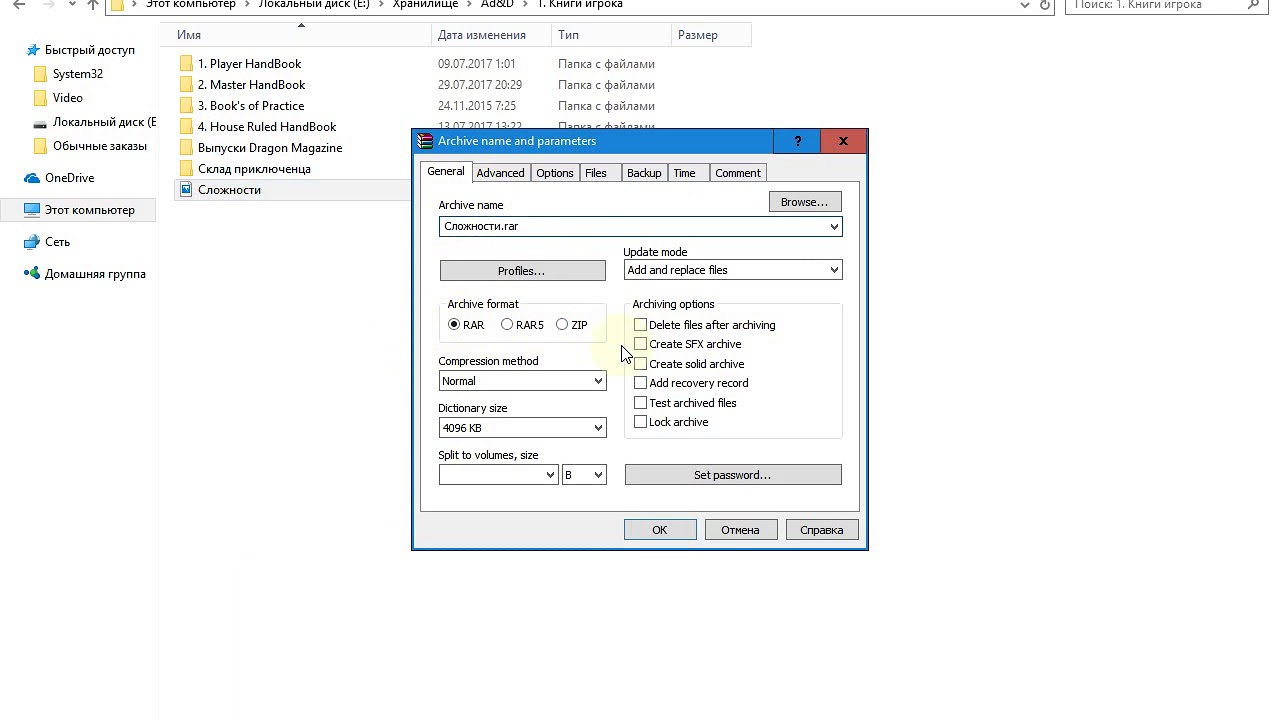
Task: Select the Этот компьютер monitor icon
Action: click(x=32, y=210)
